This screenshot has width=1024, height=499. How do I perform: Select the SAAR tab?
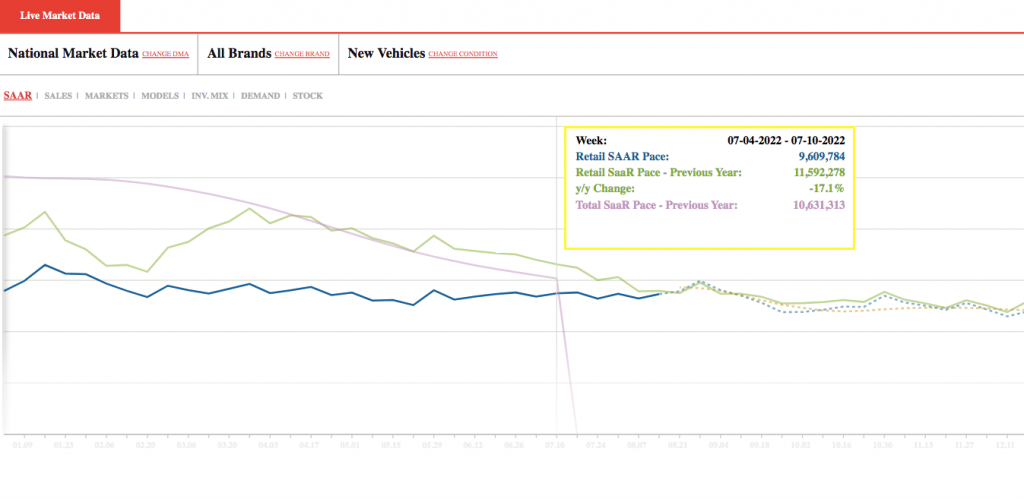pos(18,95)
